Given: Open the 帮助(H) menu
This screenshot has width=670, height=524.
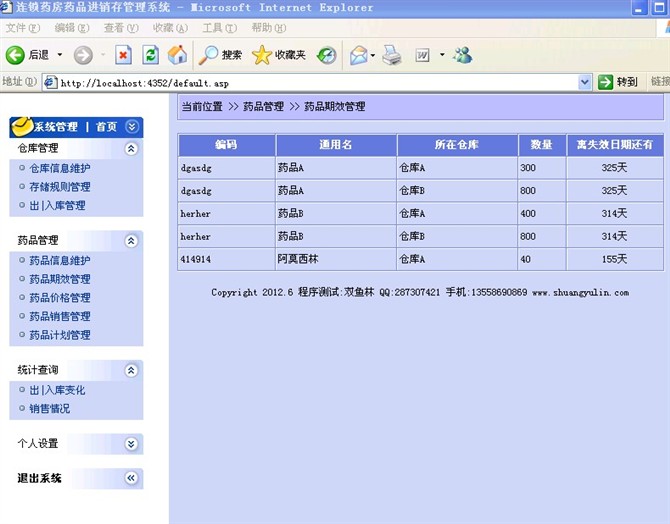Looking at the screenshot, I should 269,28.
